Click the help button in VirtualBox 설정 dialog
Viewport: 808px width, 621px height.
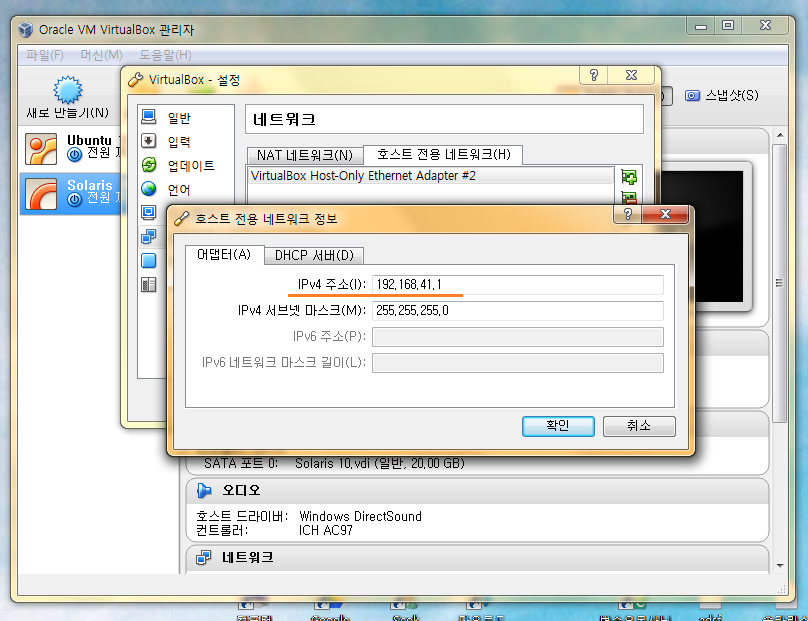[594, 75]
